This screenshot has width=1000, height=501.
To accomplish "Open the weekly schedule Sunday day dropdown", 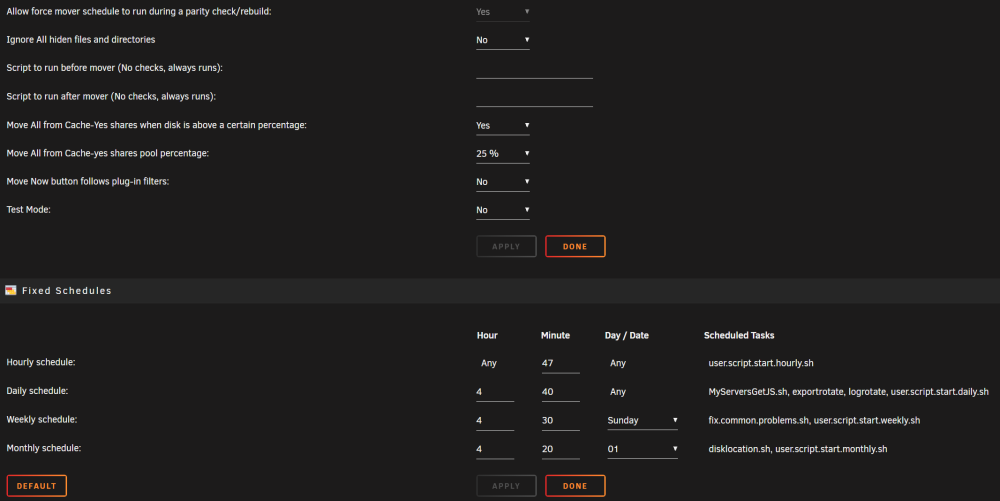I will [x=642, y=421].
